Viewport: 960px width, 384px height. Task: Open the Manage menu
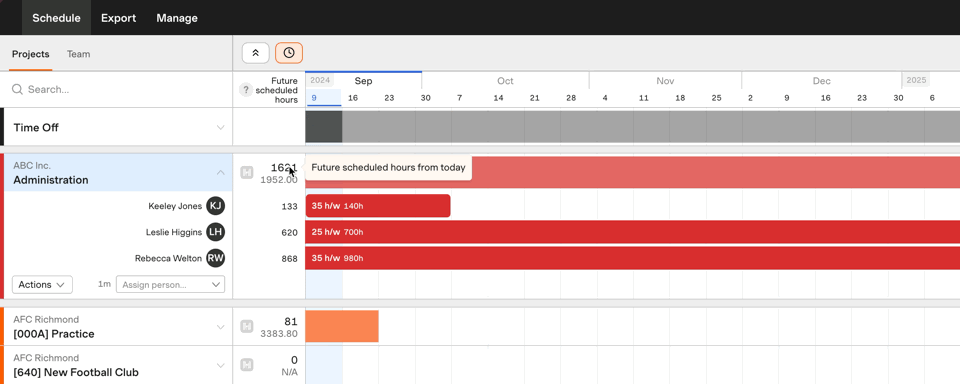(x=177, y=18)
